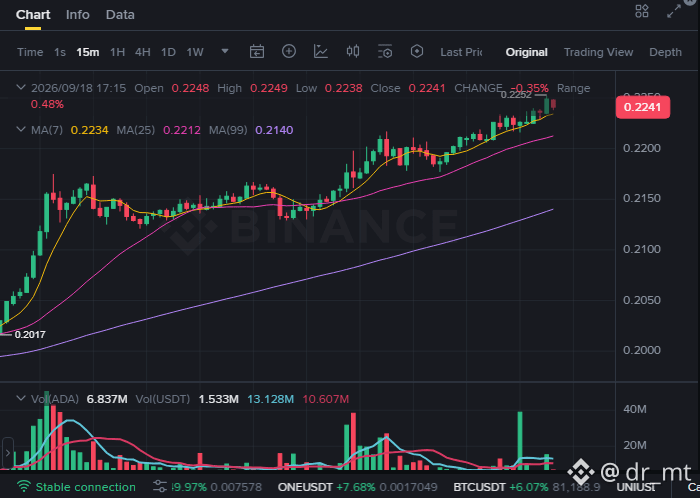Viewport: 700px width, 498px height.
Task: Click the hexagon chart preferences icon
Action: 417,51
